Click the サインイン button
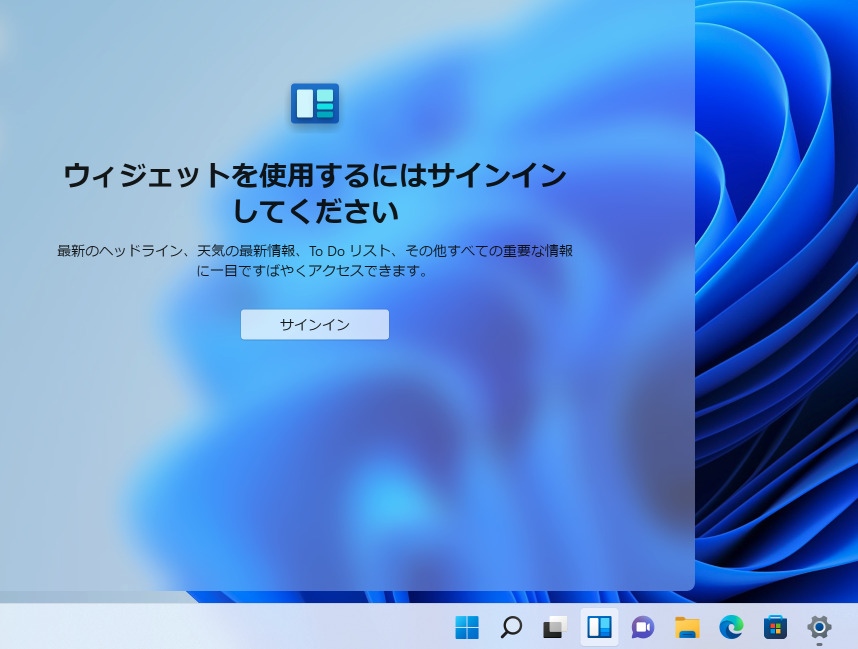 [x=314, y=325]
